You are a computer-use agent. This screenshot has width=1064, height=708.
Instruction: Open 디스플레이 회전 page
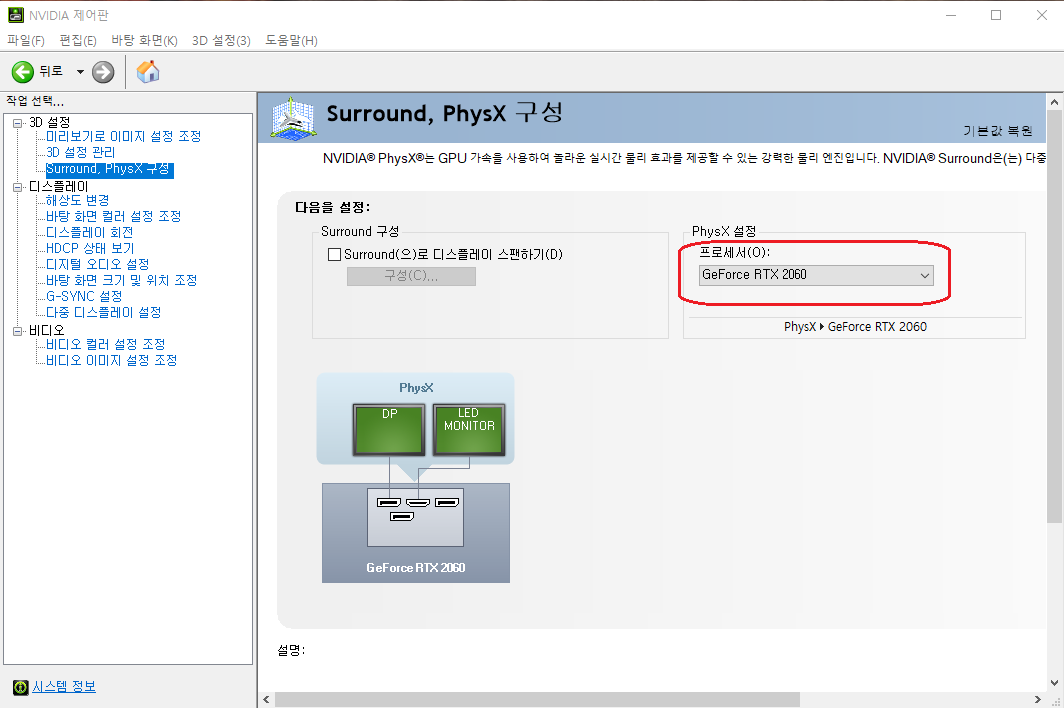(90, 232)
